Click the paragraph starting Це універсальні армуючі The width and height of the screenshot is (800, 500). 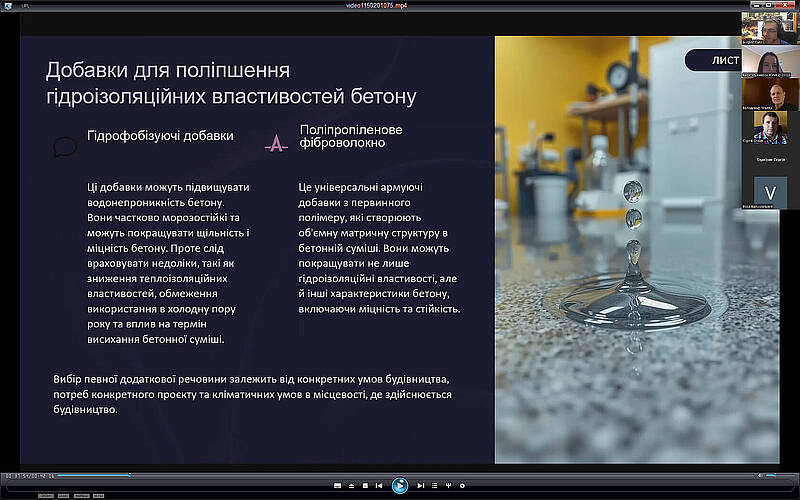click(379, 248)
